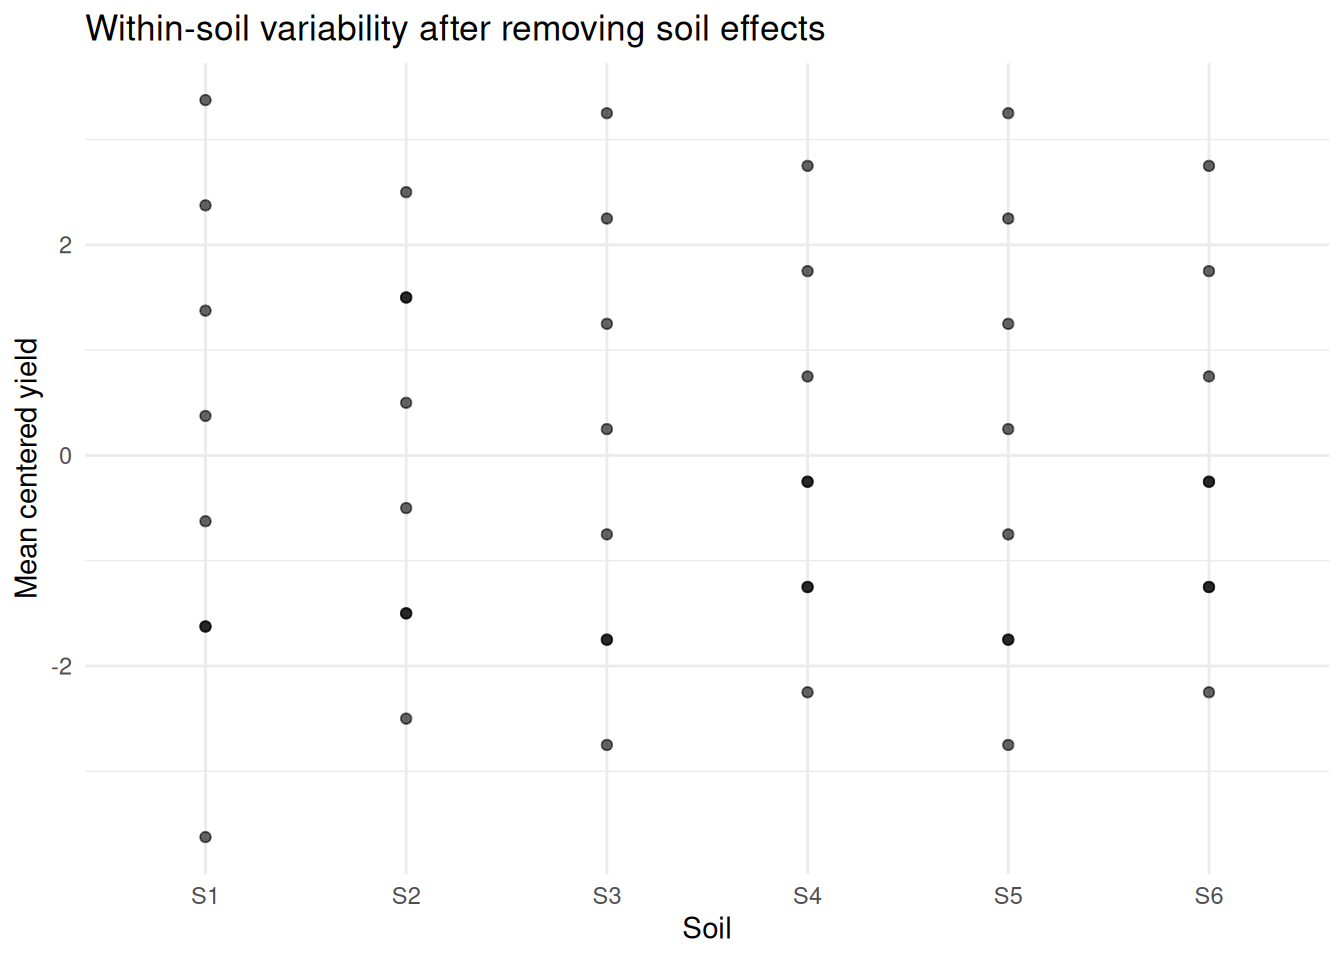
Task: Click the dark S3 point near -1.75
Action: [607, 640]
